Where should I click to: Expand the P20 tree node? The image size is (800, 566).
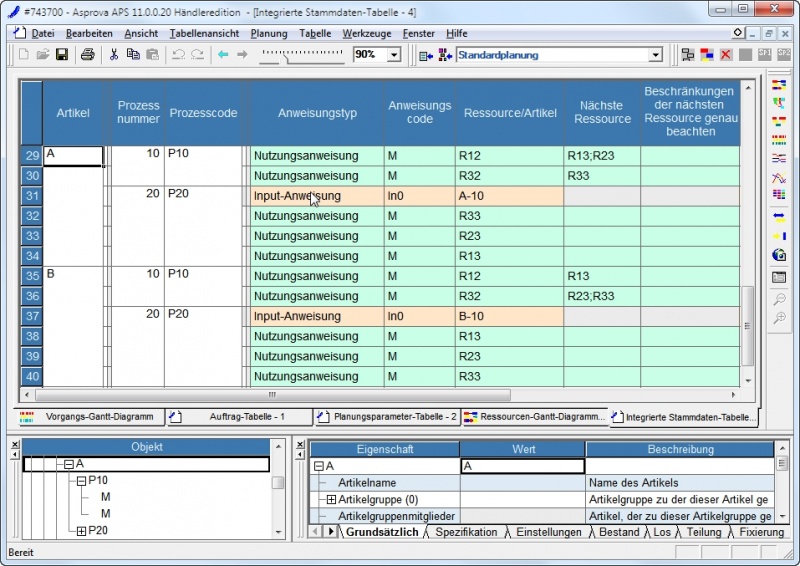click(82, 531)
